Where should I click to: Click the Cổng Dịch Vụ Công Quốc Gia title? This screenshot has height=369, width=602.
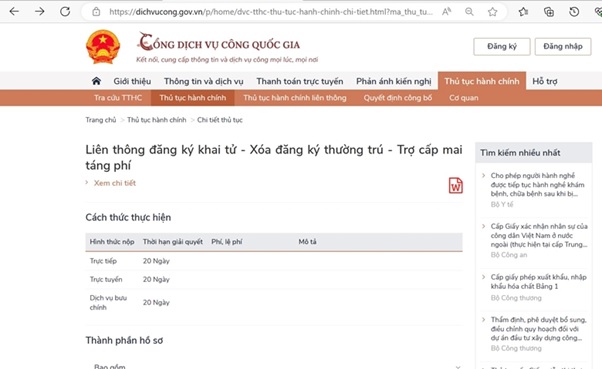tap(219, 43)
